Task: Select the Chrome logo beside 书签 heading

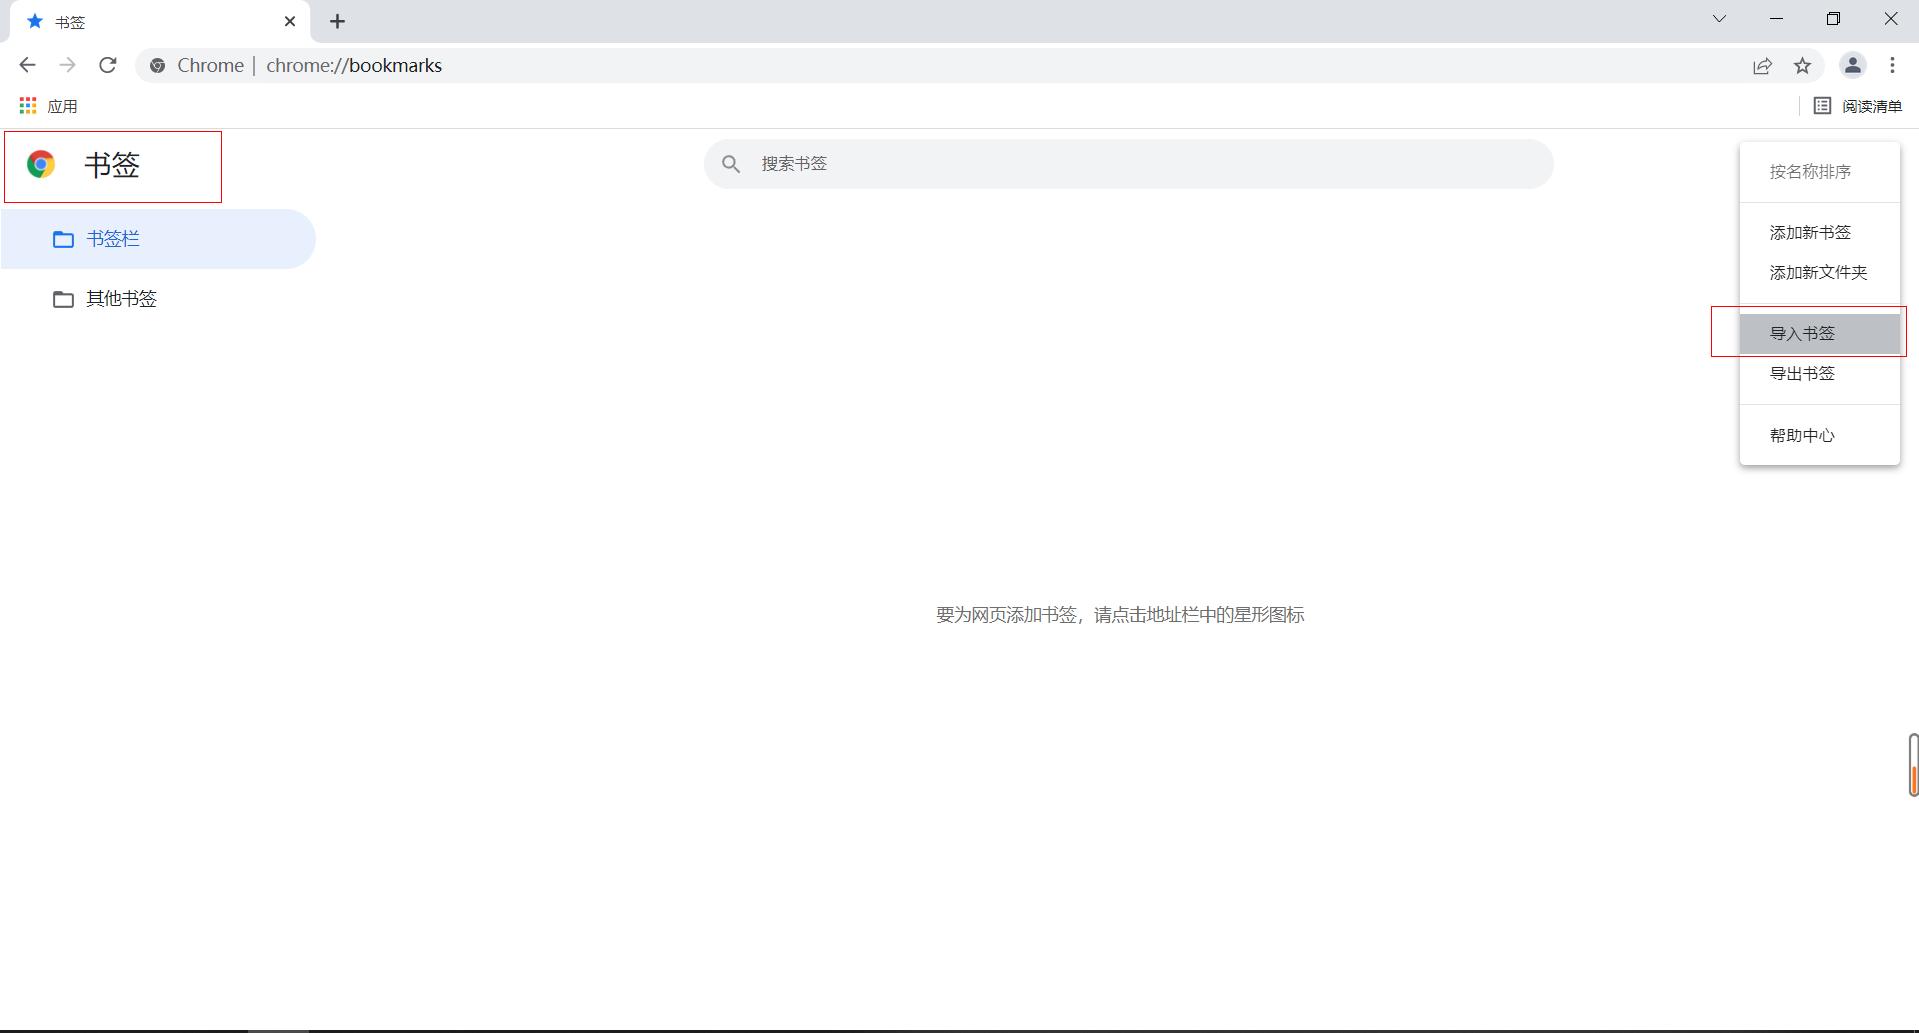Action: coord(42,164)
